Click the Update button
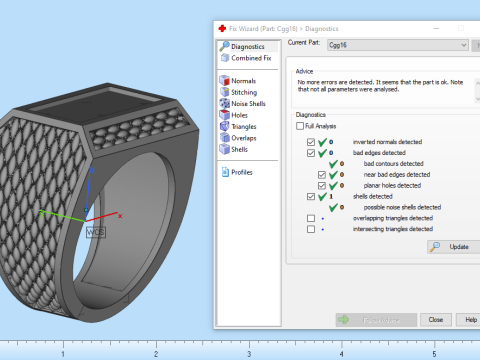The height and width of the screenshot is (360, 480). tap(454, 247)
